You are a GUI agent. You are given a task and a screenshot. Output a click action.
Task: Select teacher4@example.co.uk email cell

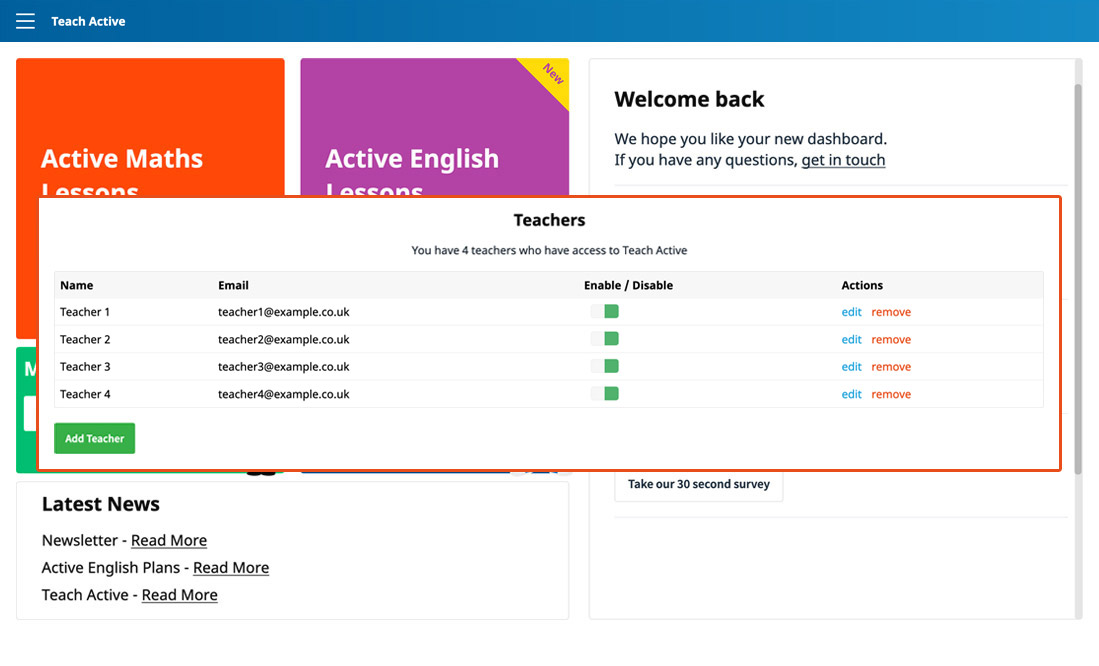pyautogui.click(x=284, y=394)
